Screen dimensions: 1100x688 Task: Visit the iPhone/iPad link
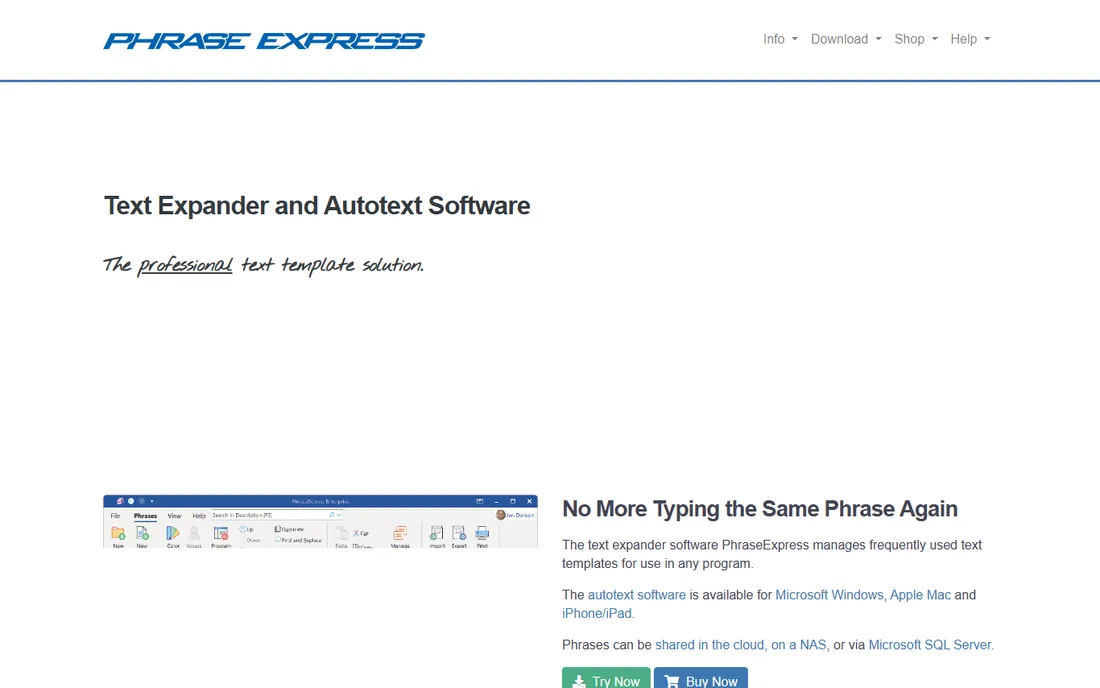coord(596,613)
